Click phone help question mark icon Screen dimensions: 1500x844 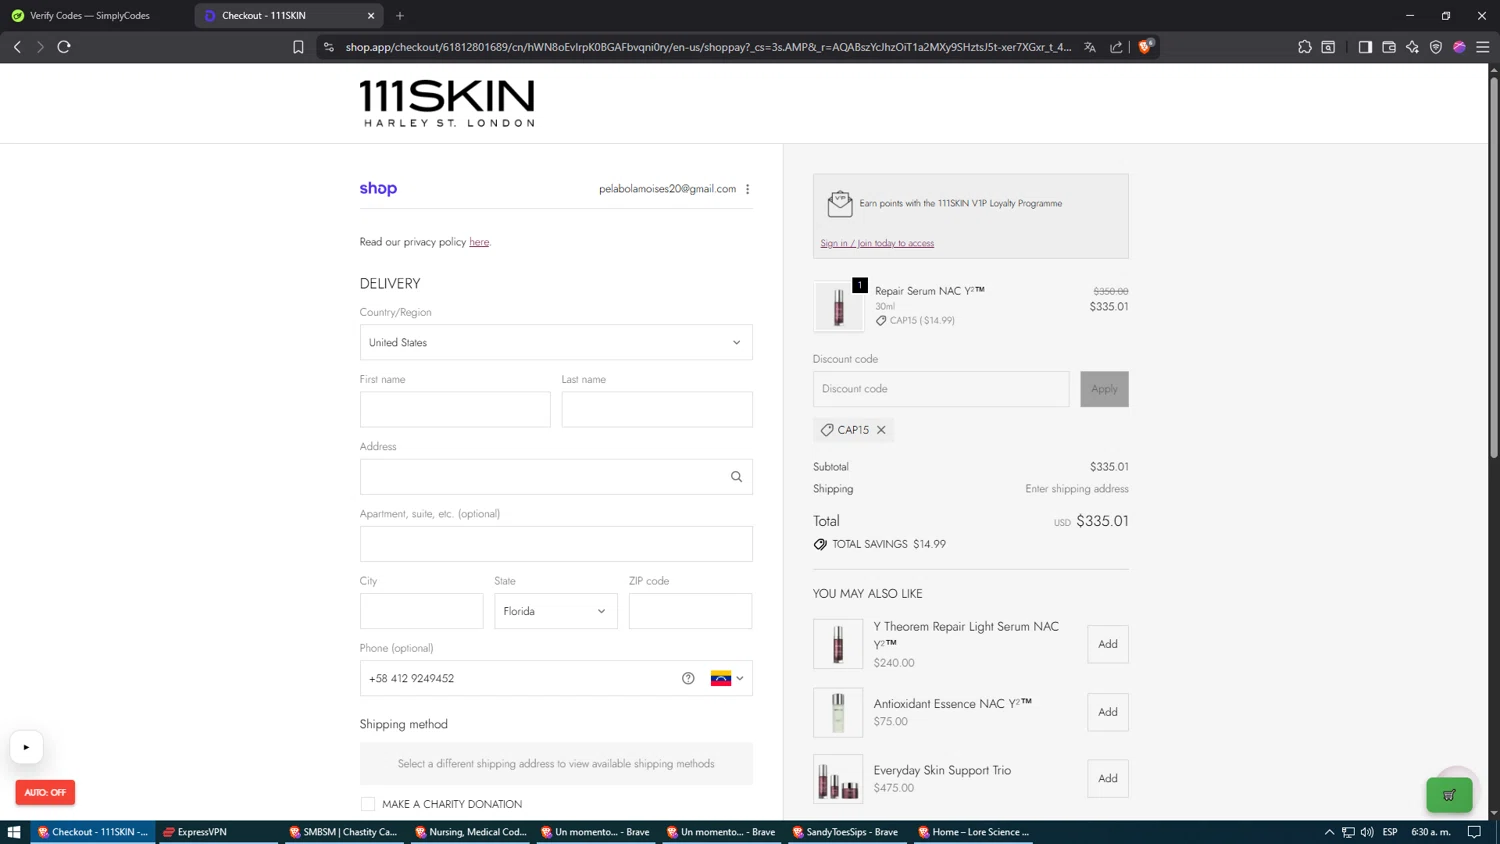(x=688, y=678)
